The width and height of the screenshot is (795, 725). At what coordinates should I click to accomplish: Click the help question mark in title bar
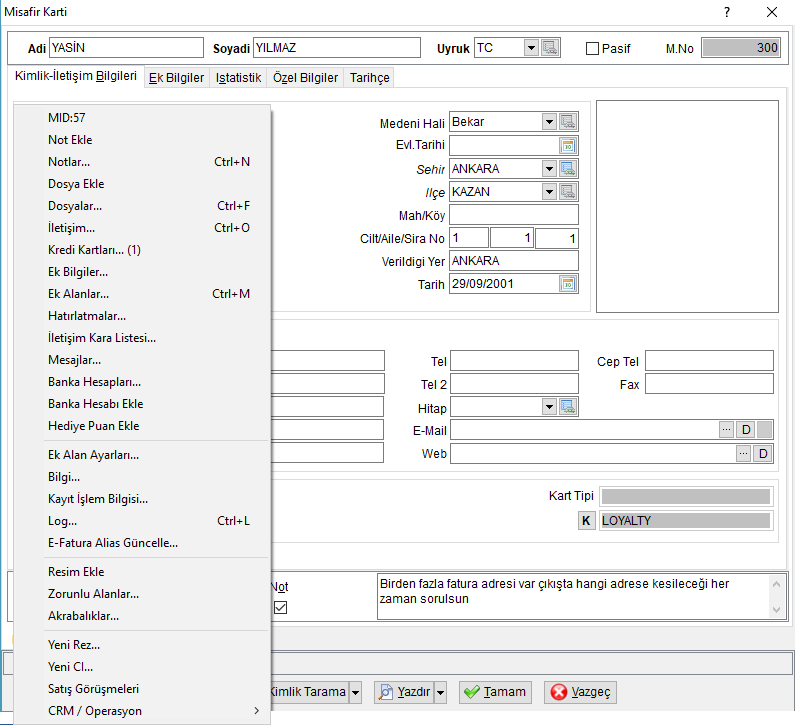coord(727,12)
